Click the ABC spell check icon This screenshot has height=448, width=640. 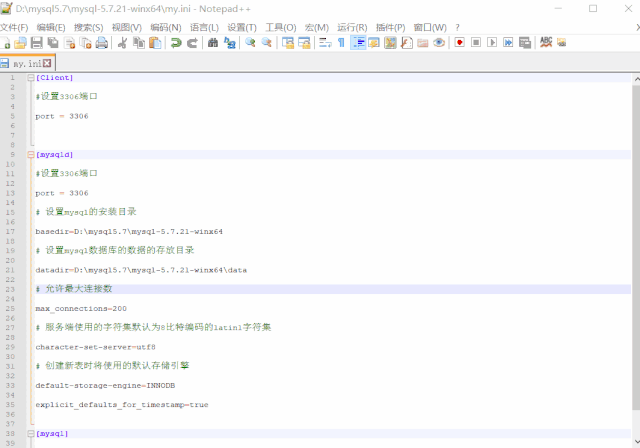coord(546,43)
